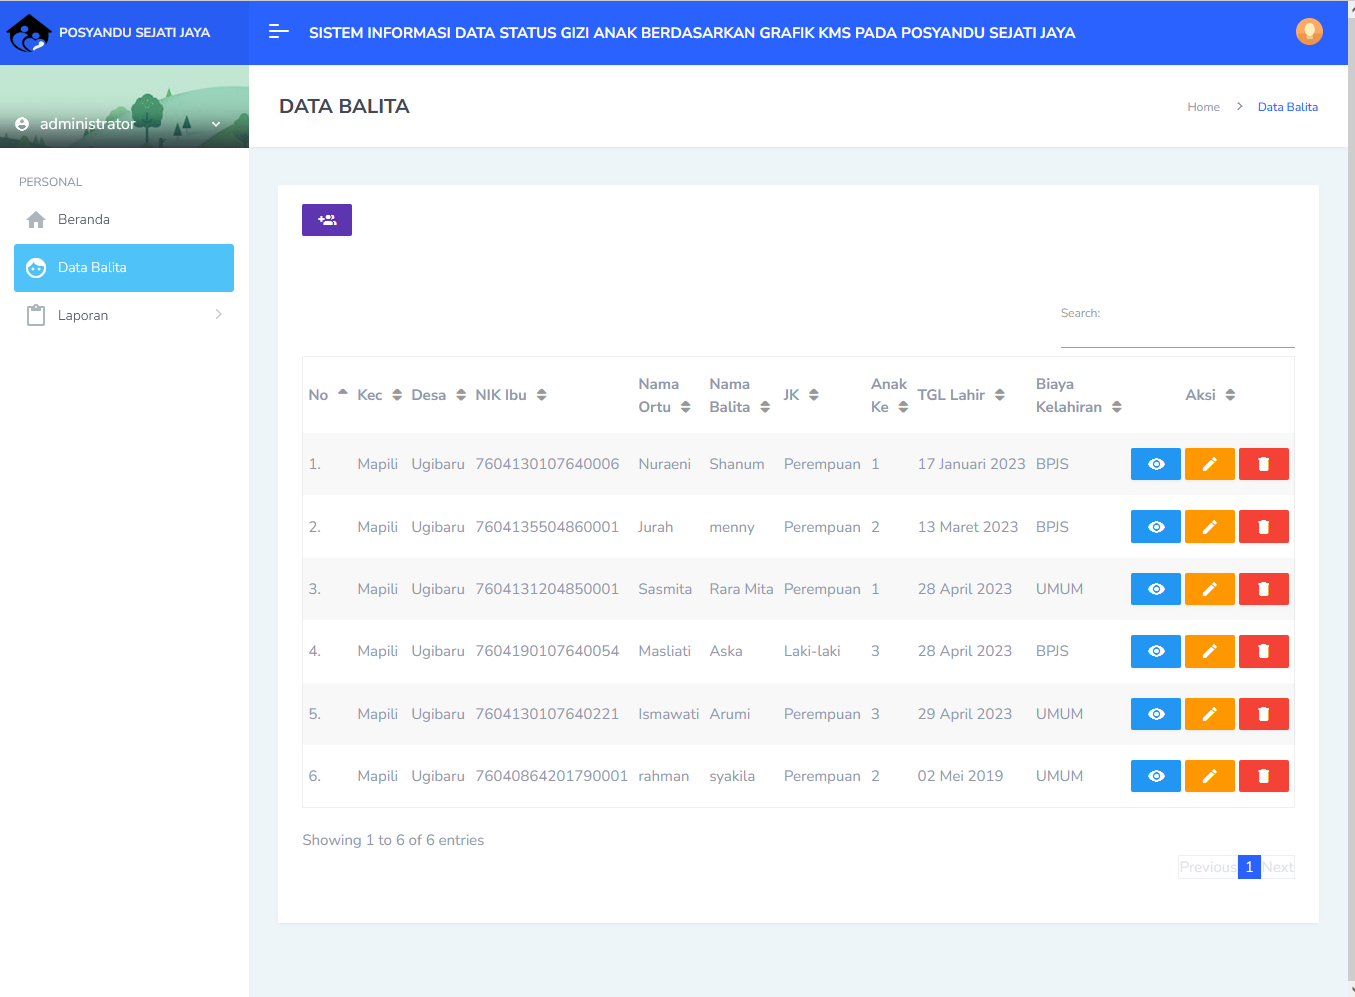Image resolution: width=1355 pixels, height=997 pixels.
Task: Open Beranda in the sidebar
Action: point(84,220)
